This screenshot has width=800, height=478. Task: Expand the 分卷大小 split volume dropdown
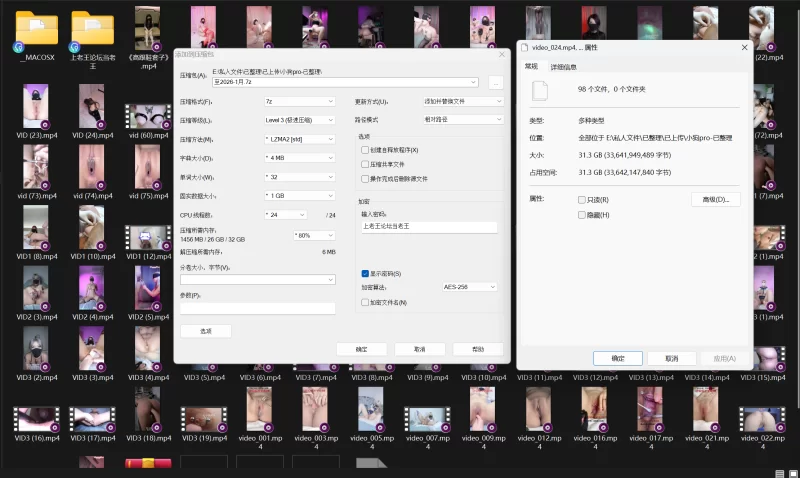click(331, 280)
